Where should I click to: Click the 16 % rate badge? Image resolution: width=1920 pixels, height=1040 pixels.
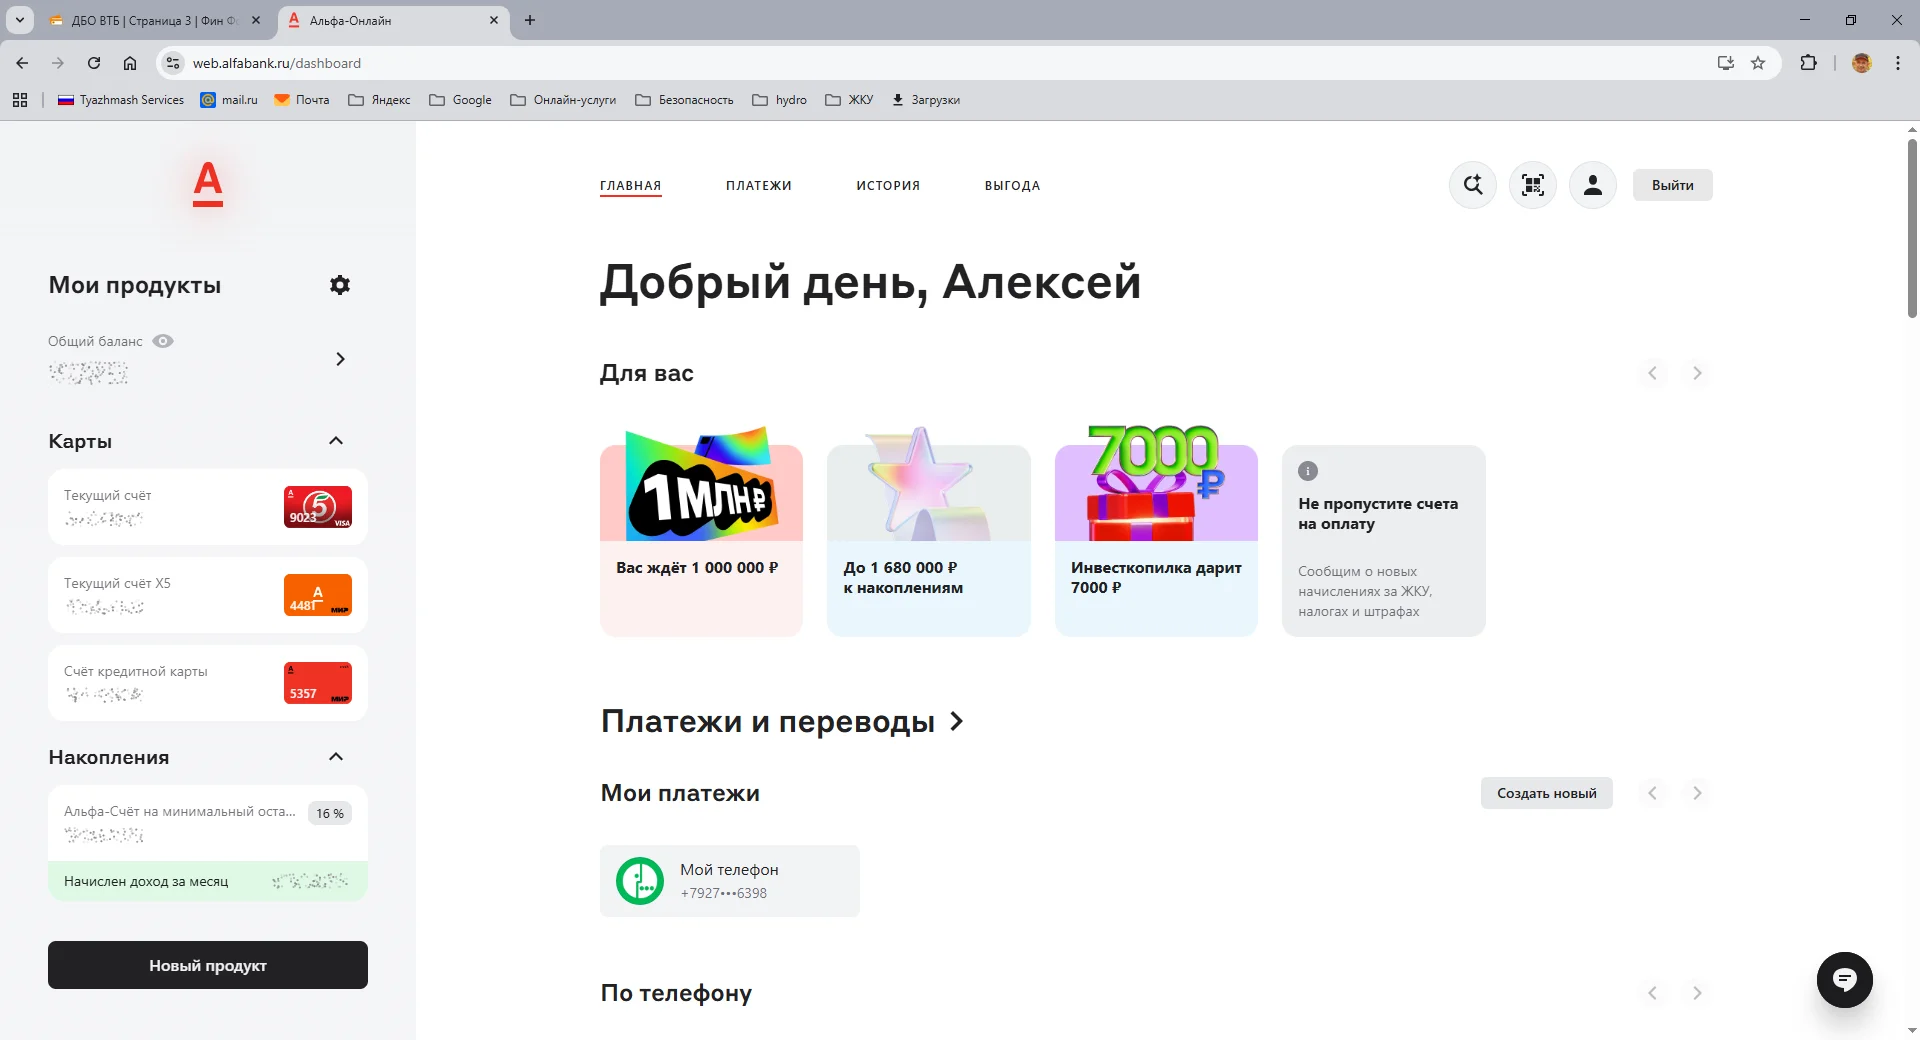pos(330,813)
